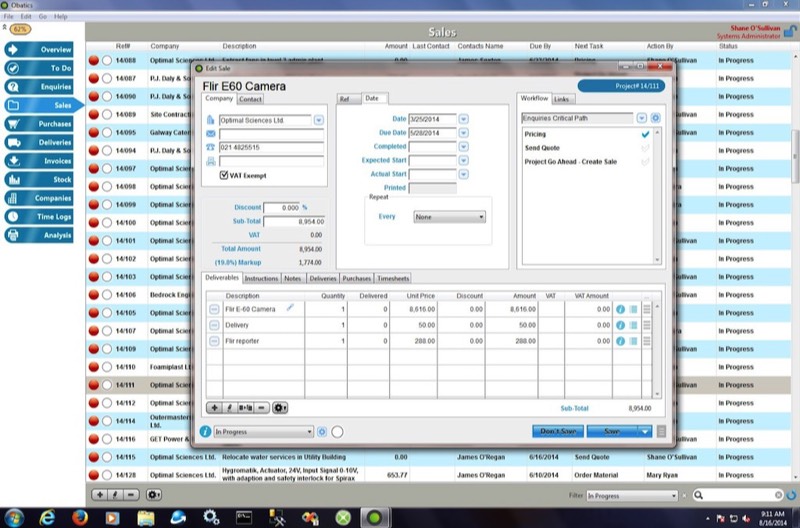Click the Windows Start button
800x528 pixels.
coord(14,518)
